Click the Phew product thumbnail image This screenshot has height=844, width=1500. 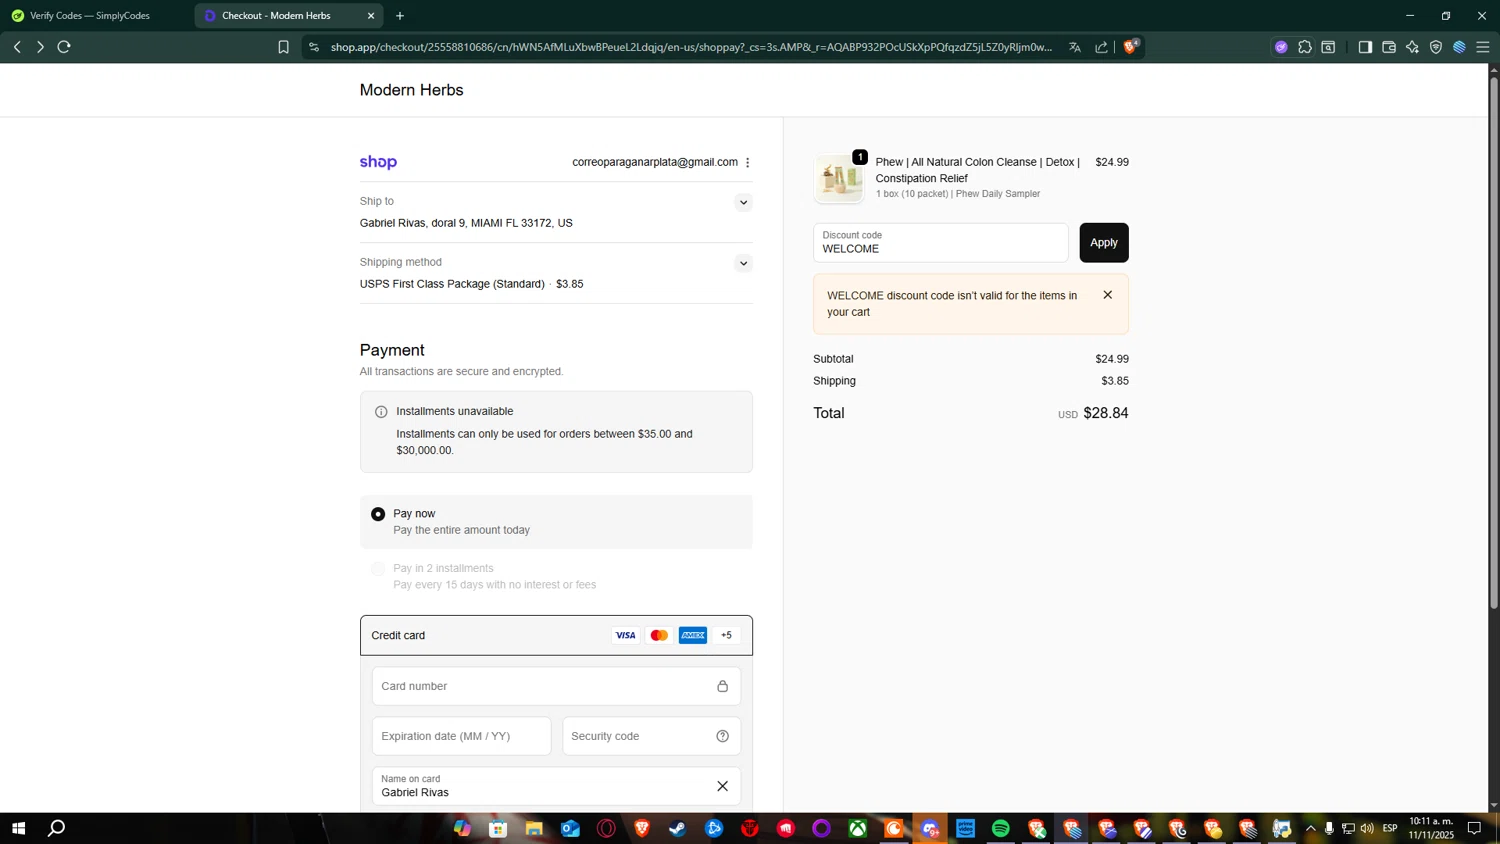[x=839, y=179]
